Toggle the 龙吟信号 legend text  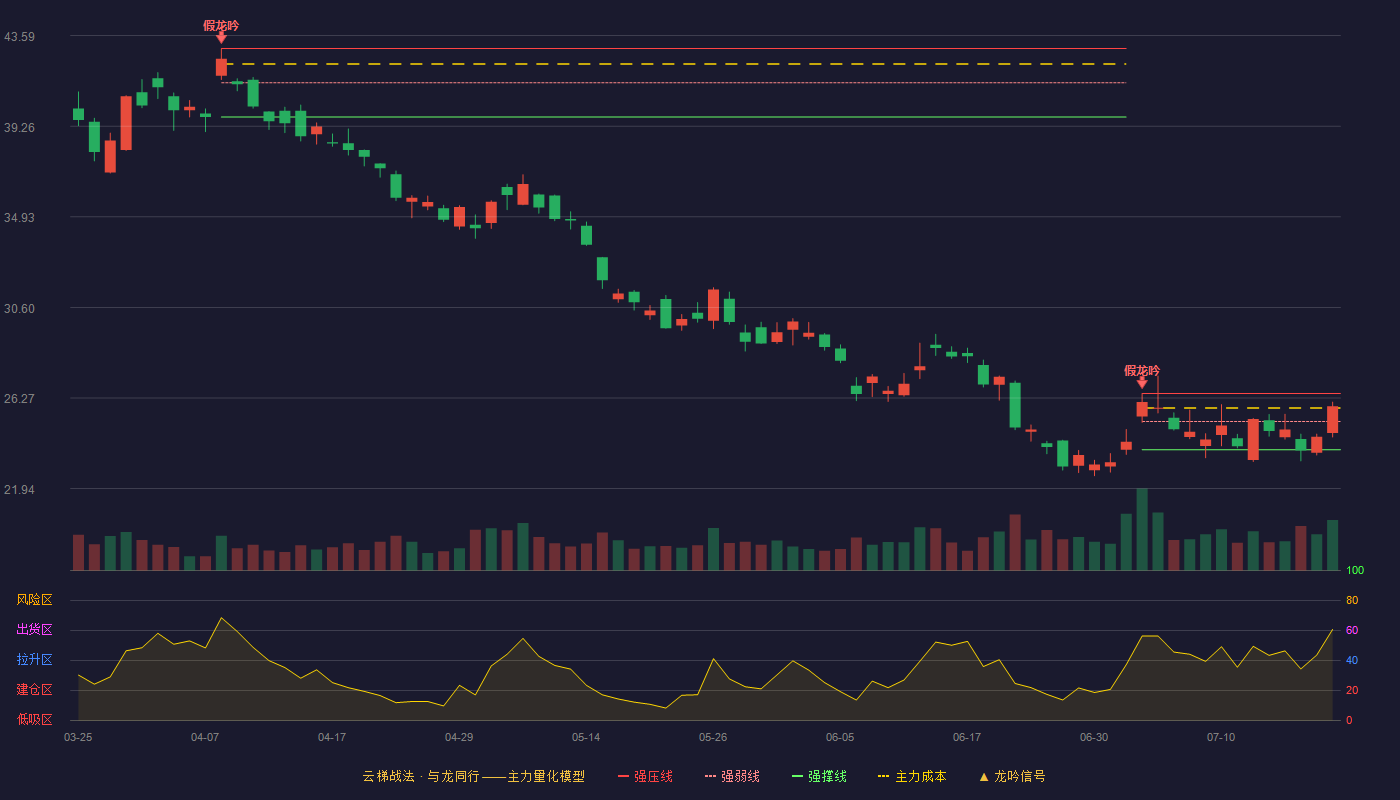tap(1020, 776)
